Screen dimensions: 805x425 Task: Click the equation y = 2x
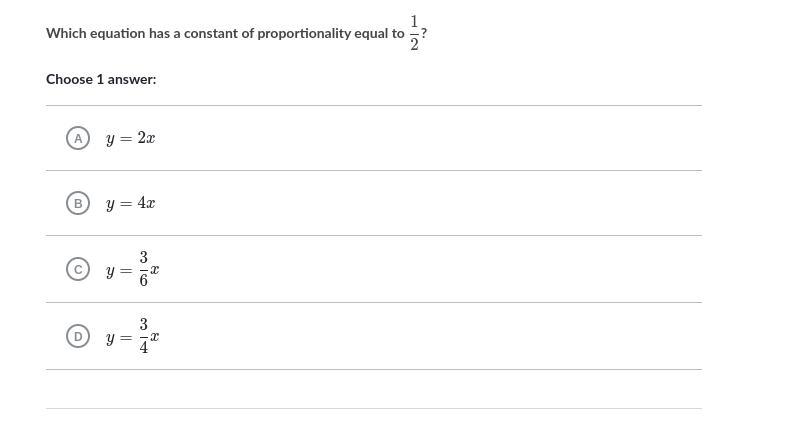pyautogui.click(x=130, y=138)
